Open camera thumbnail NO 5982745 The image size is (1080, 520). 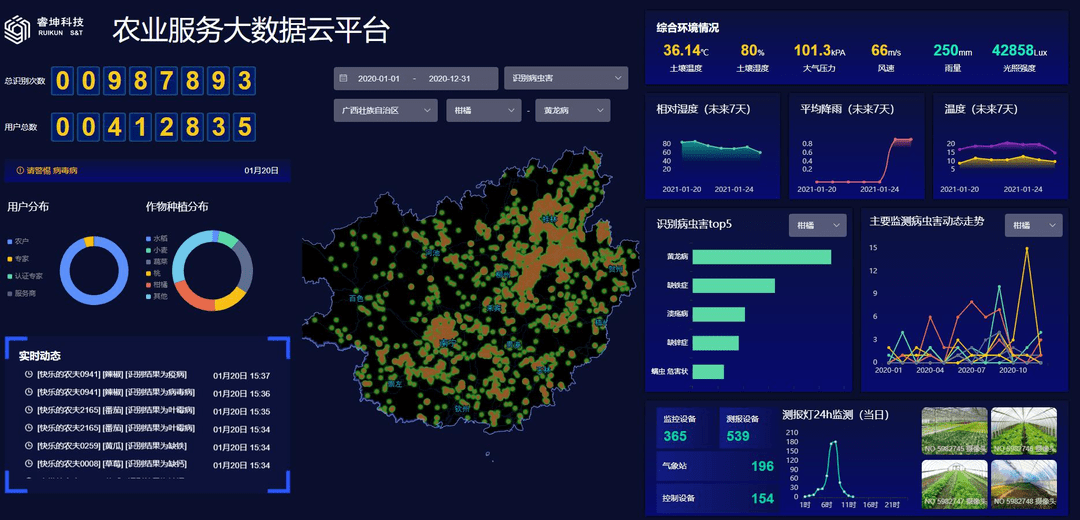click(x=954, y=430)
